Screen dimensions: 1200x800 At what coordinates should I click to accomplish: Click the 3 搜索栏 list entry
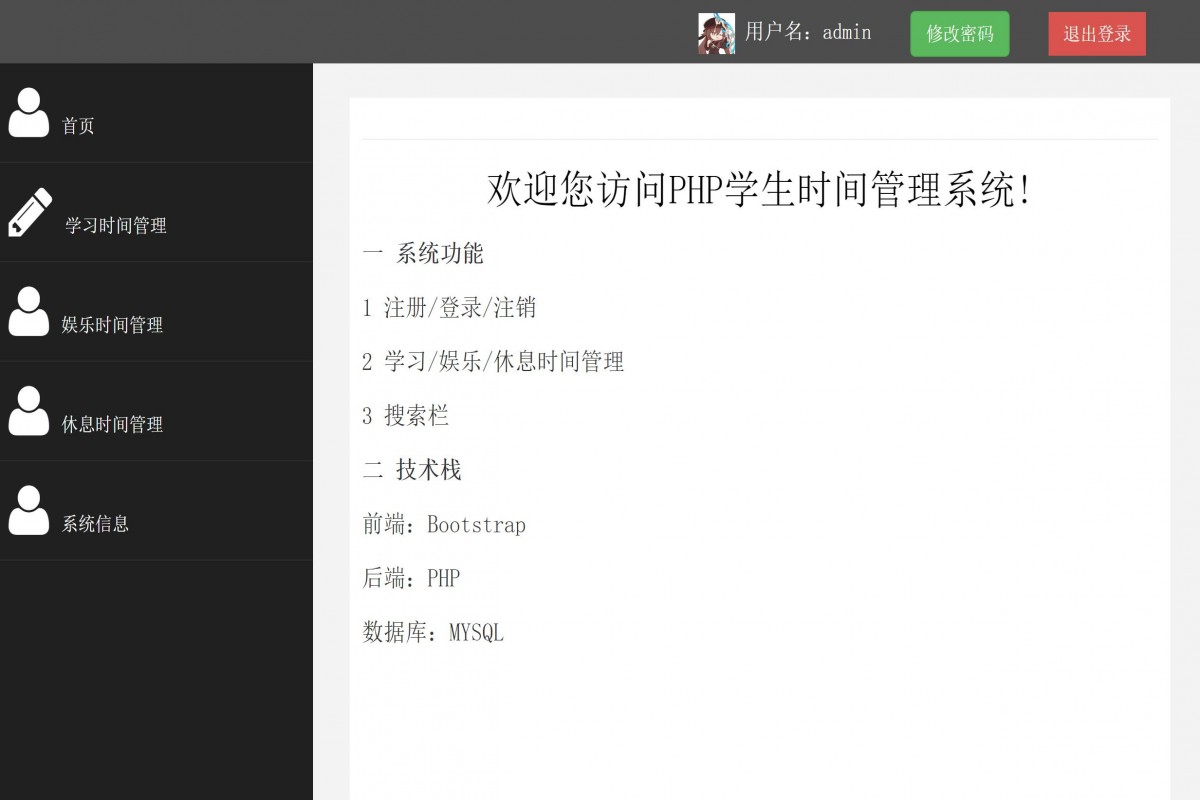point(406,416)
